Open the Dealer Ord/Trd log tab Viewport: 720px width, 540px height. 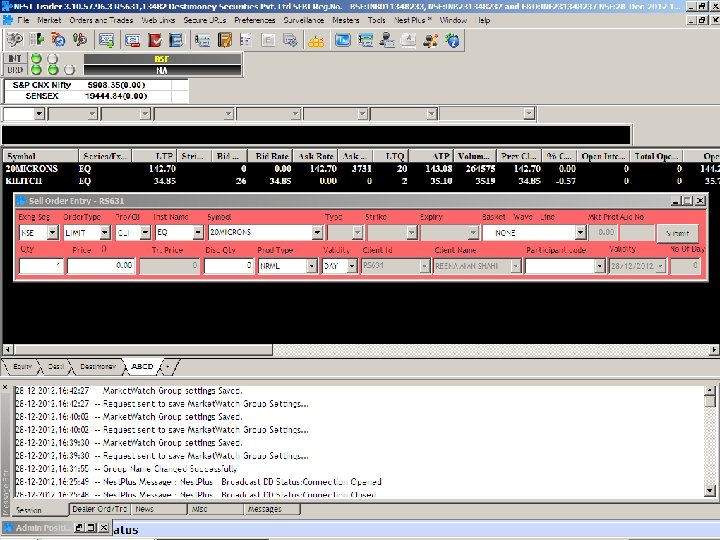pos(100,509)
